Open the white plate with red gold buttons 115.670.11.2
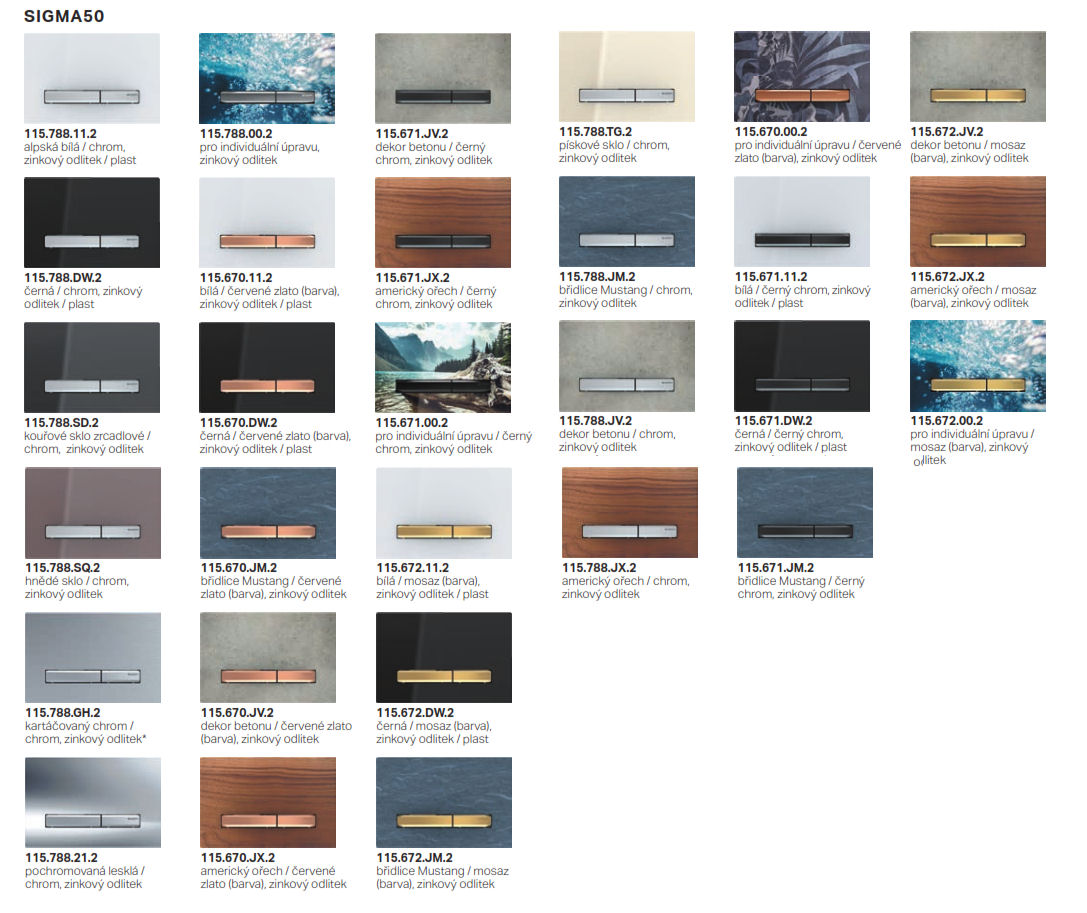 (267, 222)
